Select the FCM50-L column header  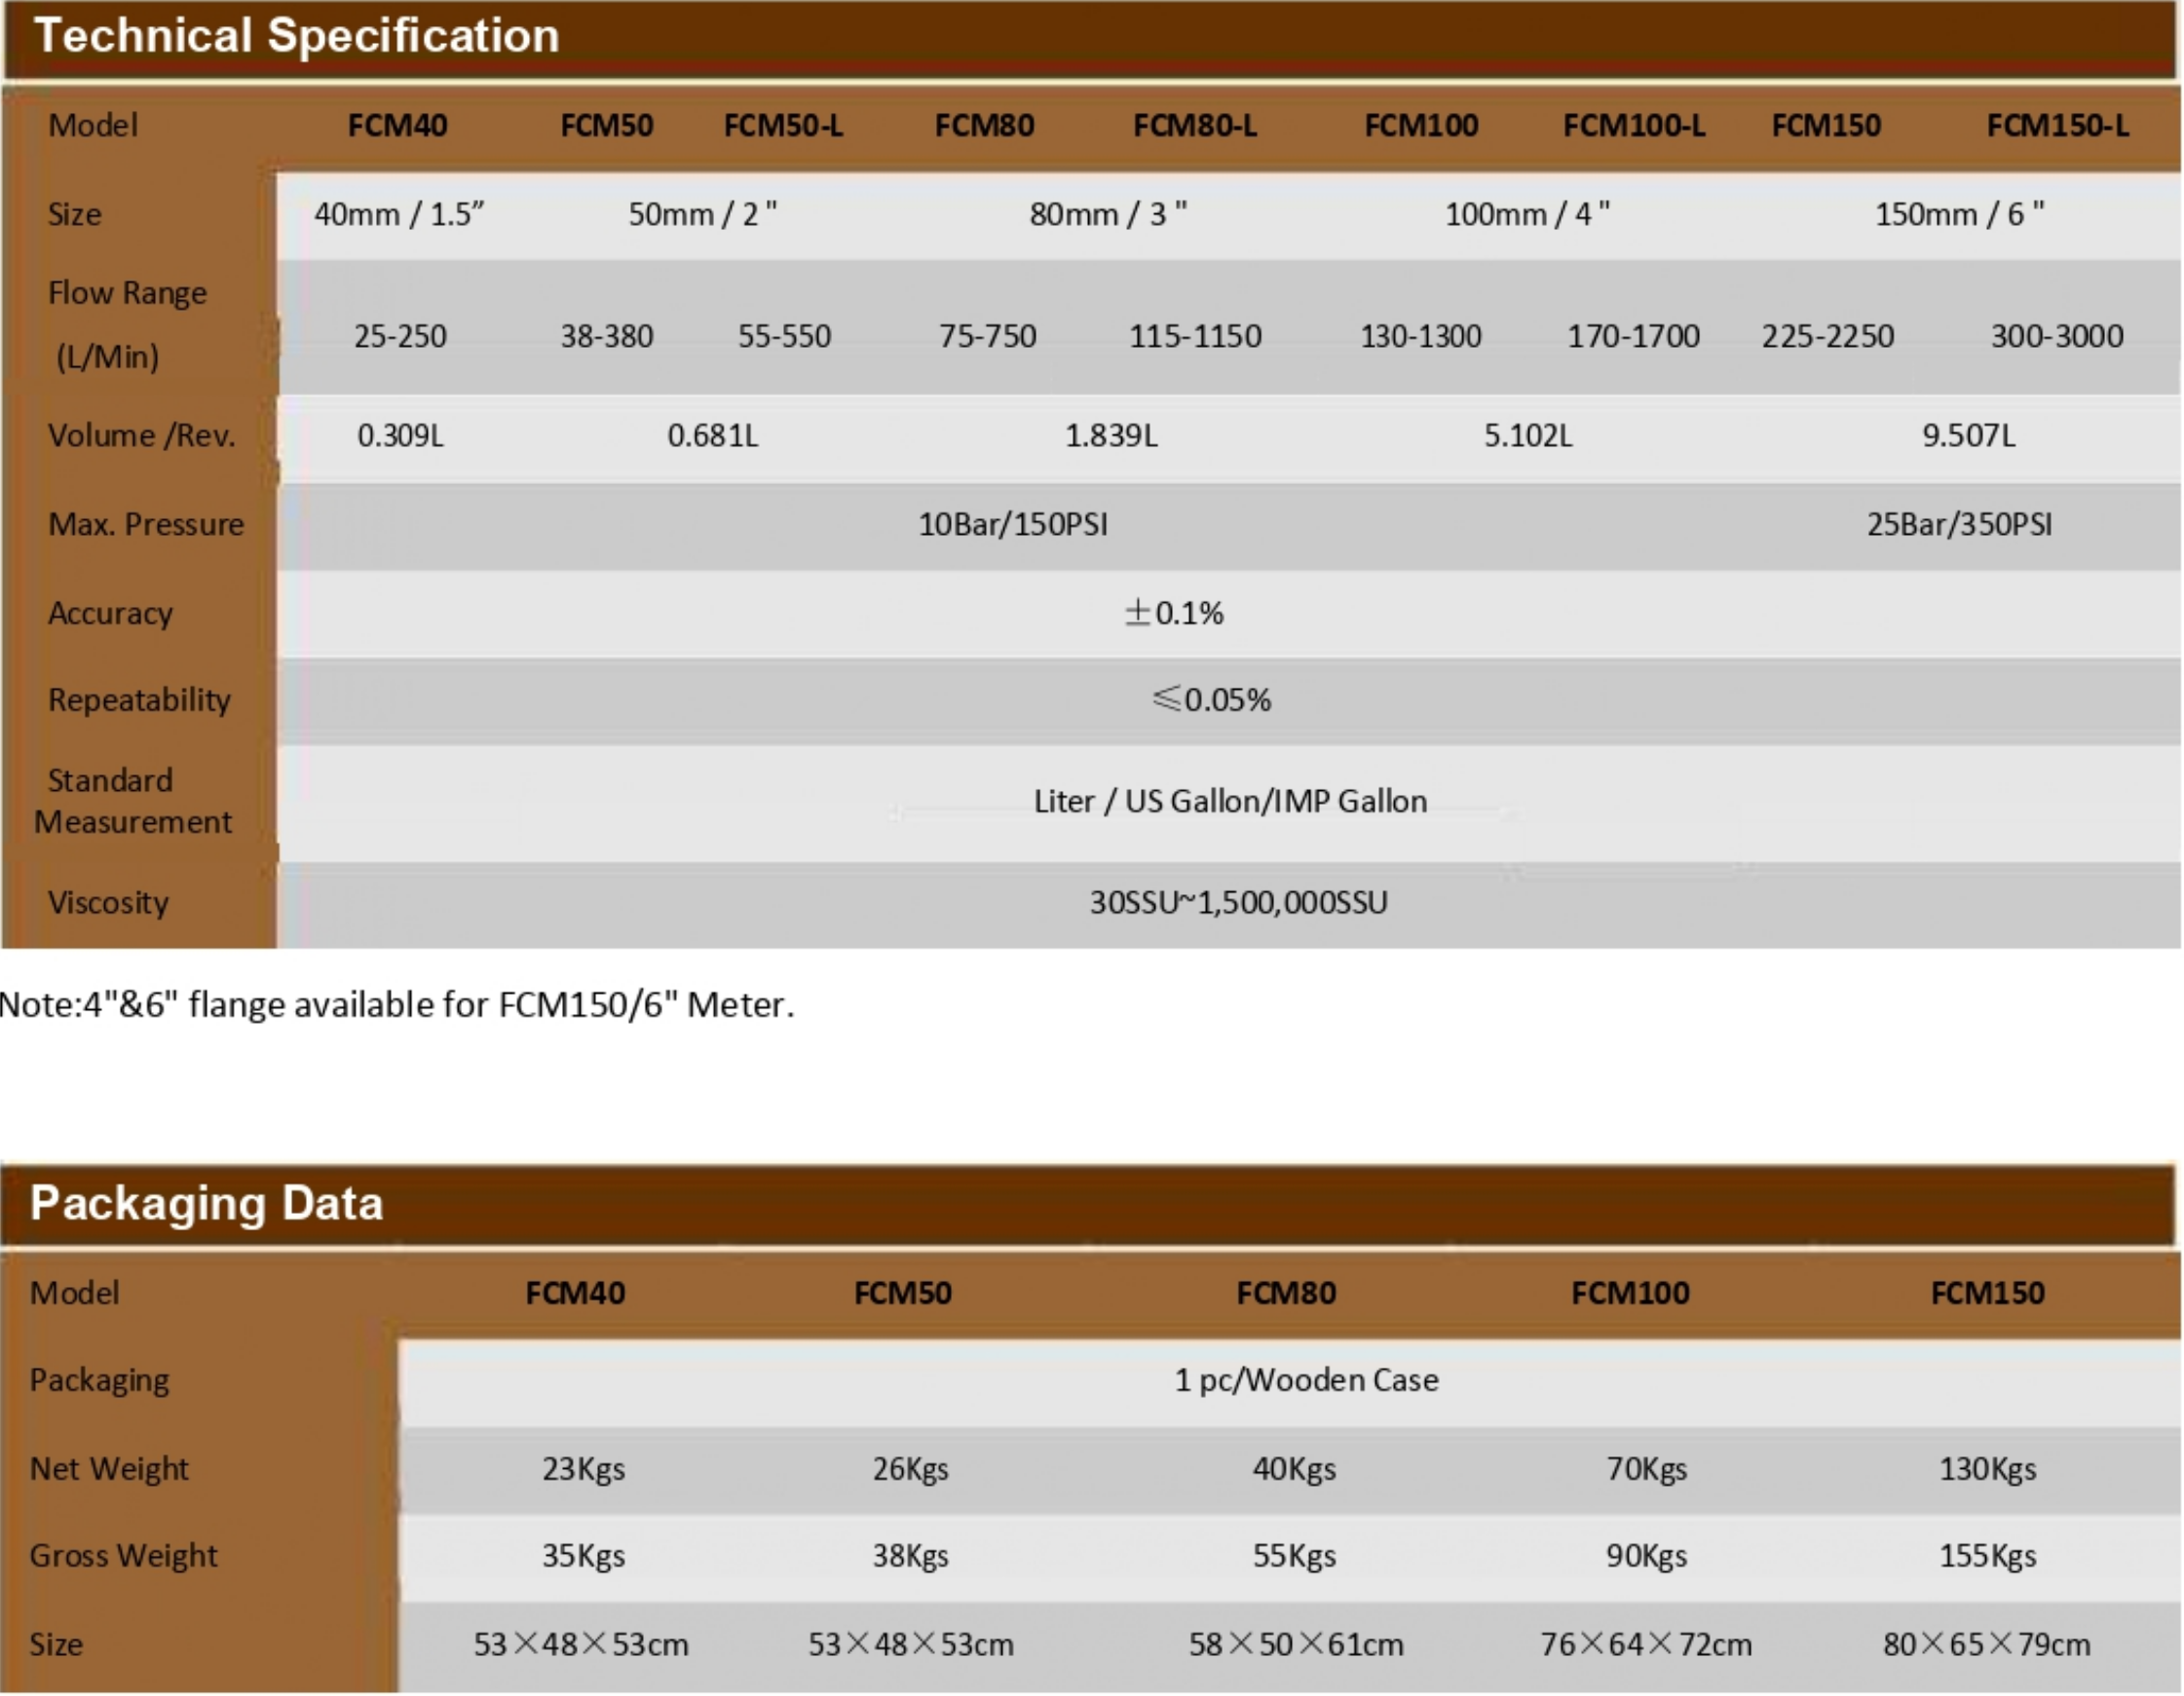click(783, 126)
